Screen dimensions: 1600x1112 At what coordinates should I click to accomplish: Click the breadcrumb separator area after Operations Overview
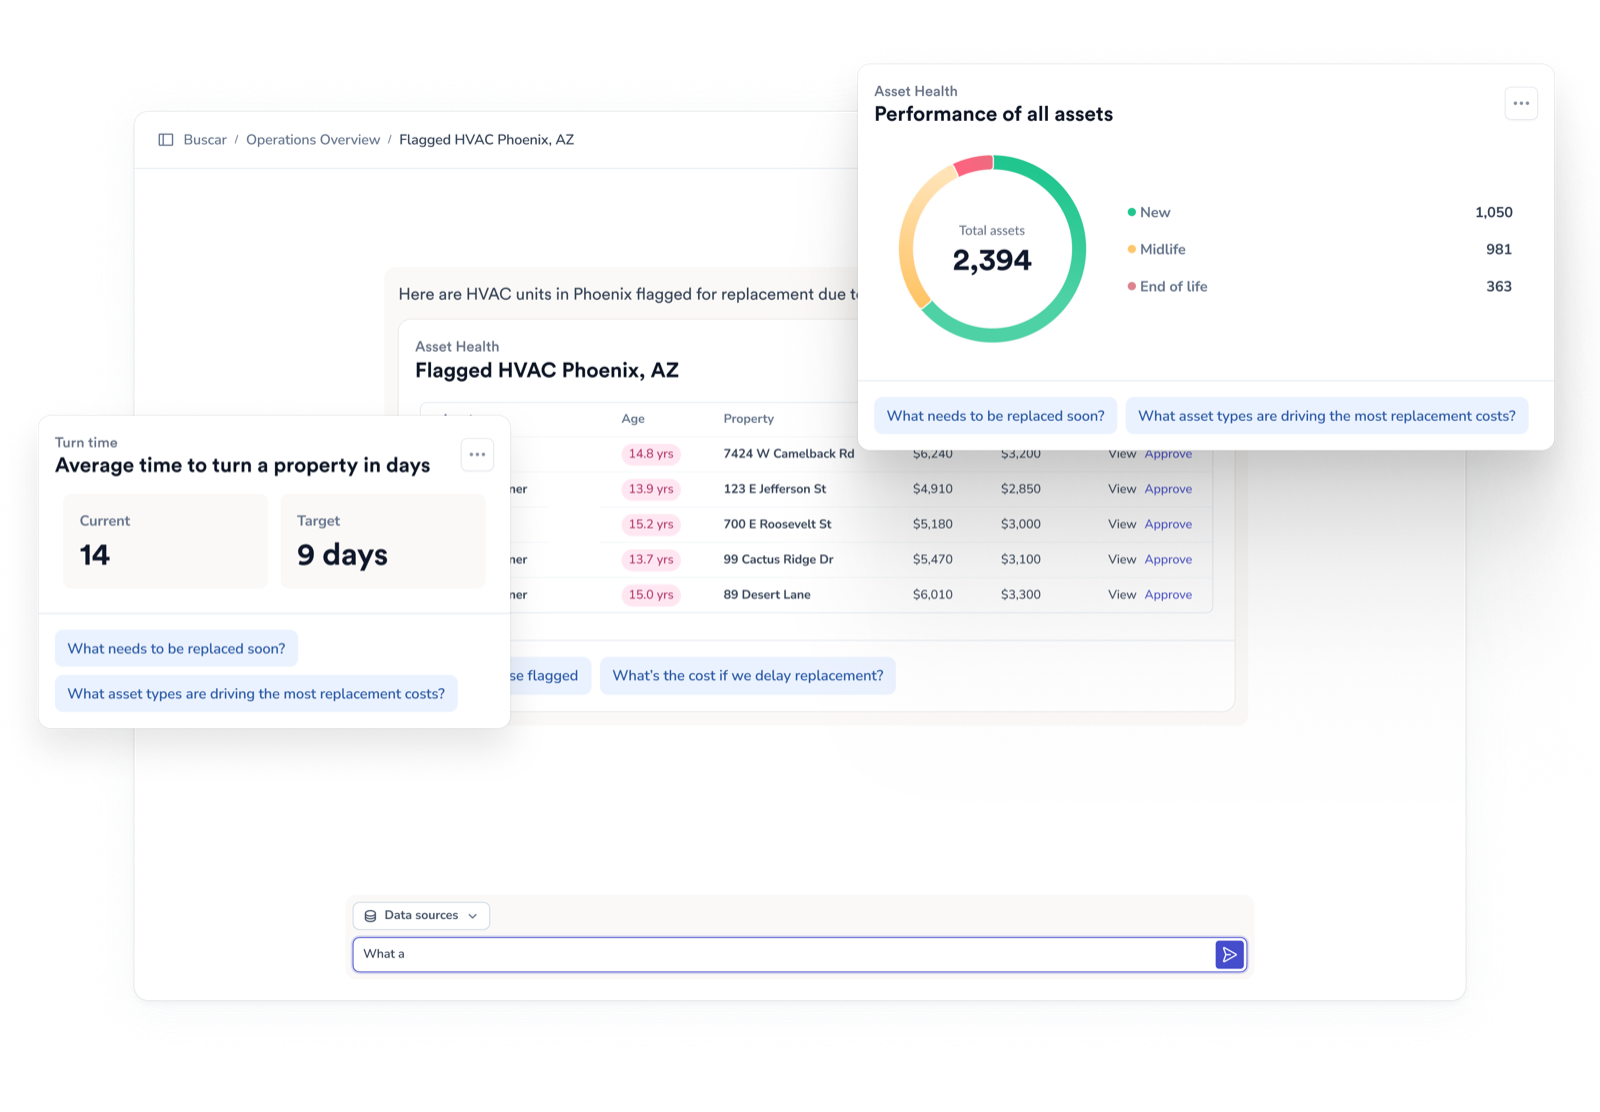pyautogui.click(x=389, y=139)
